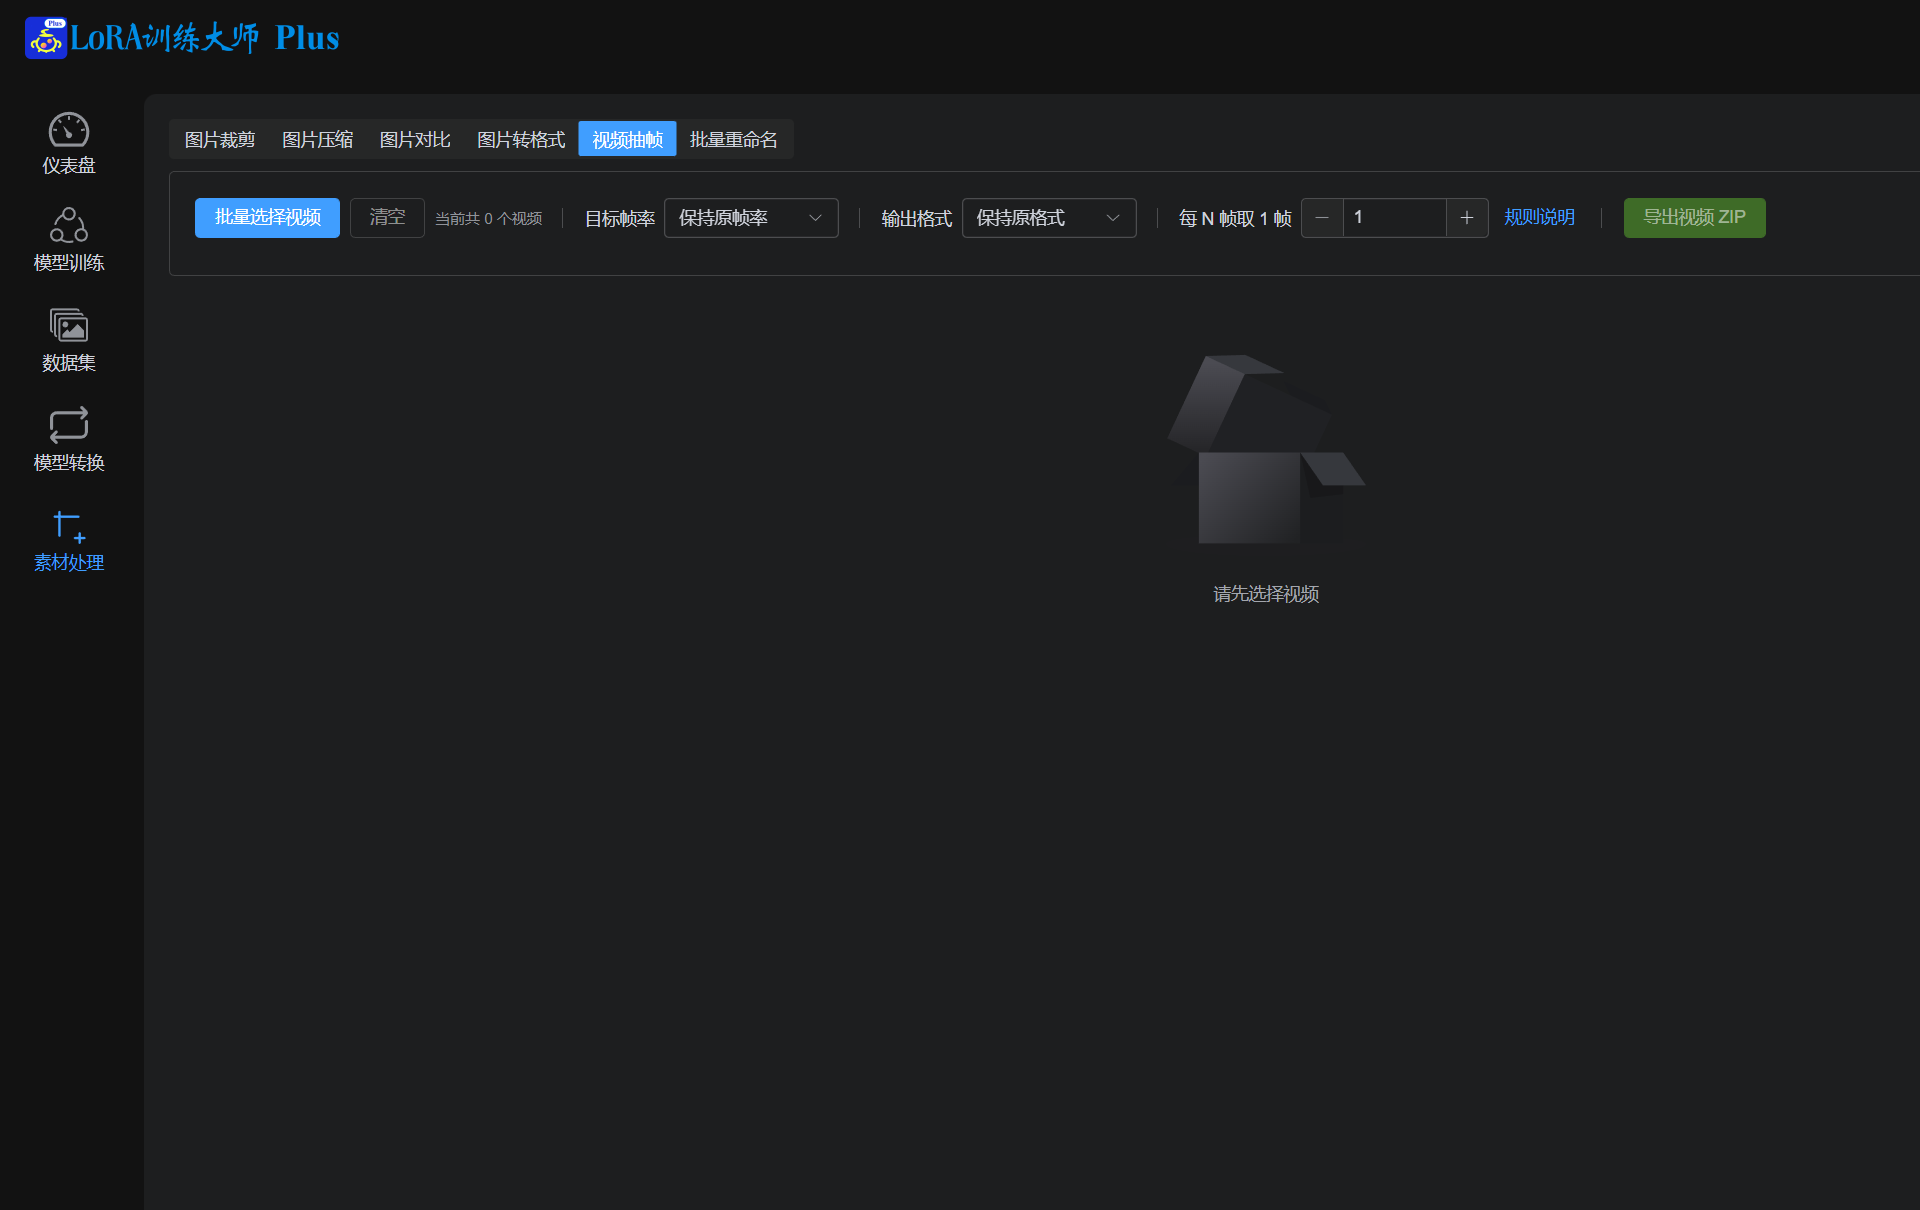Viewport: 1920px width, 1210px height.
Task: Decrease the N frame value with minus
Action: coord(1322,217)
